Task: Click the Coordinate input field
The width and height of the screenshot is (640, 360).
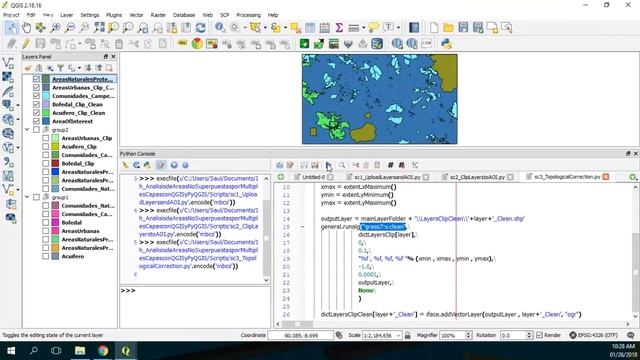Action: coord(300,335)
